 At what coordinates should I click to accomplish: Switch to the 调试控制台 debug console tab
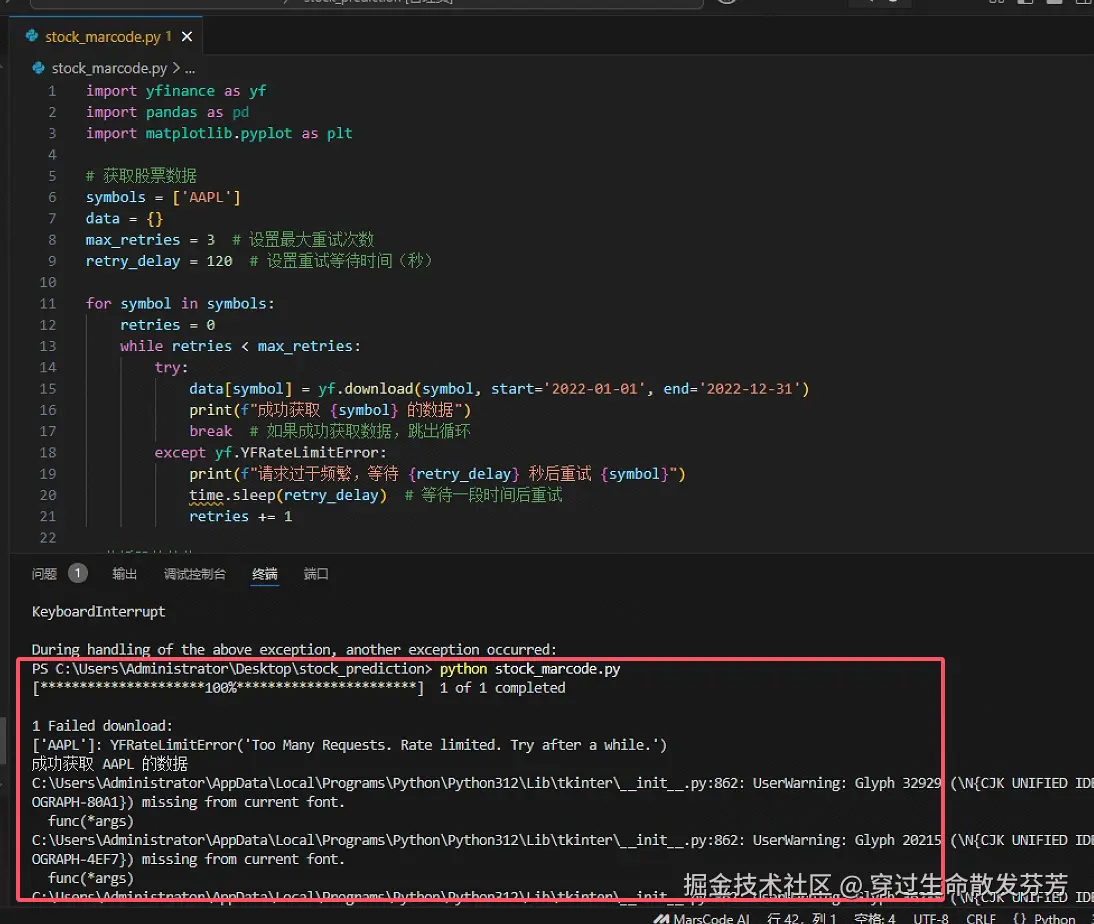[x=195, y=574]
